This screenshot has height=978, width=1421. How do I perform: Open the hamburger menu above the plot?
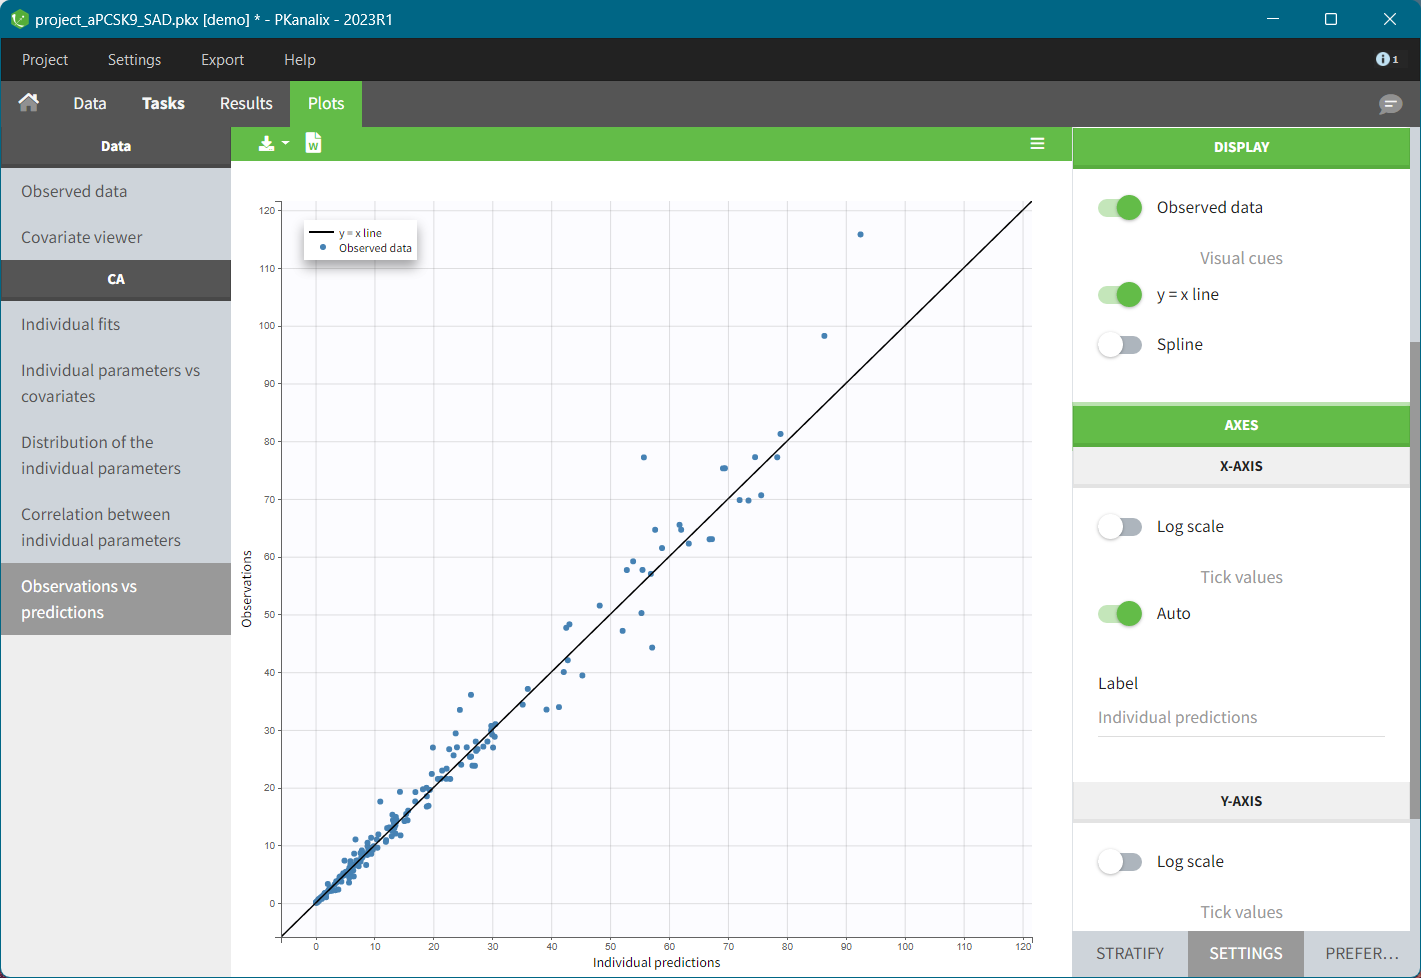click(1037, 144)
